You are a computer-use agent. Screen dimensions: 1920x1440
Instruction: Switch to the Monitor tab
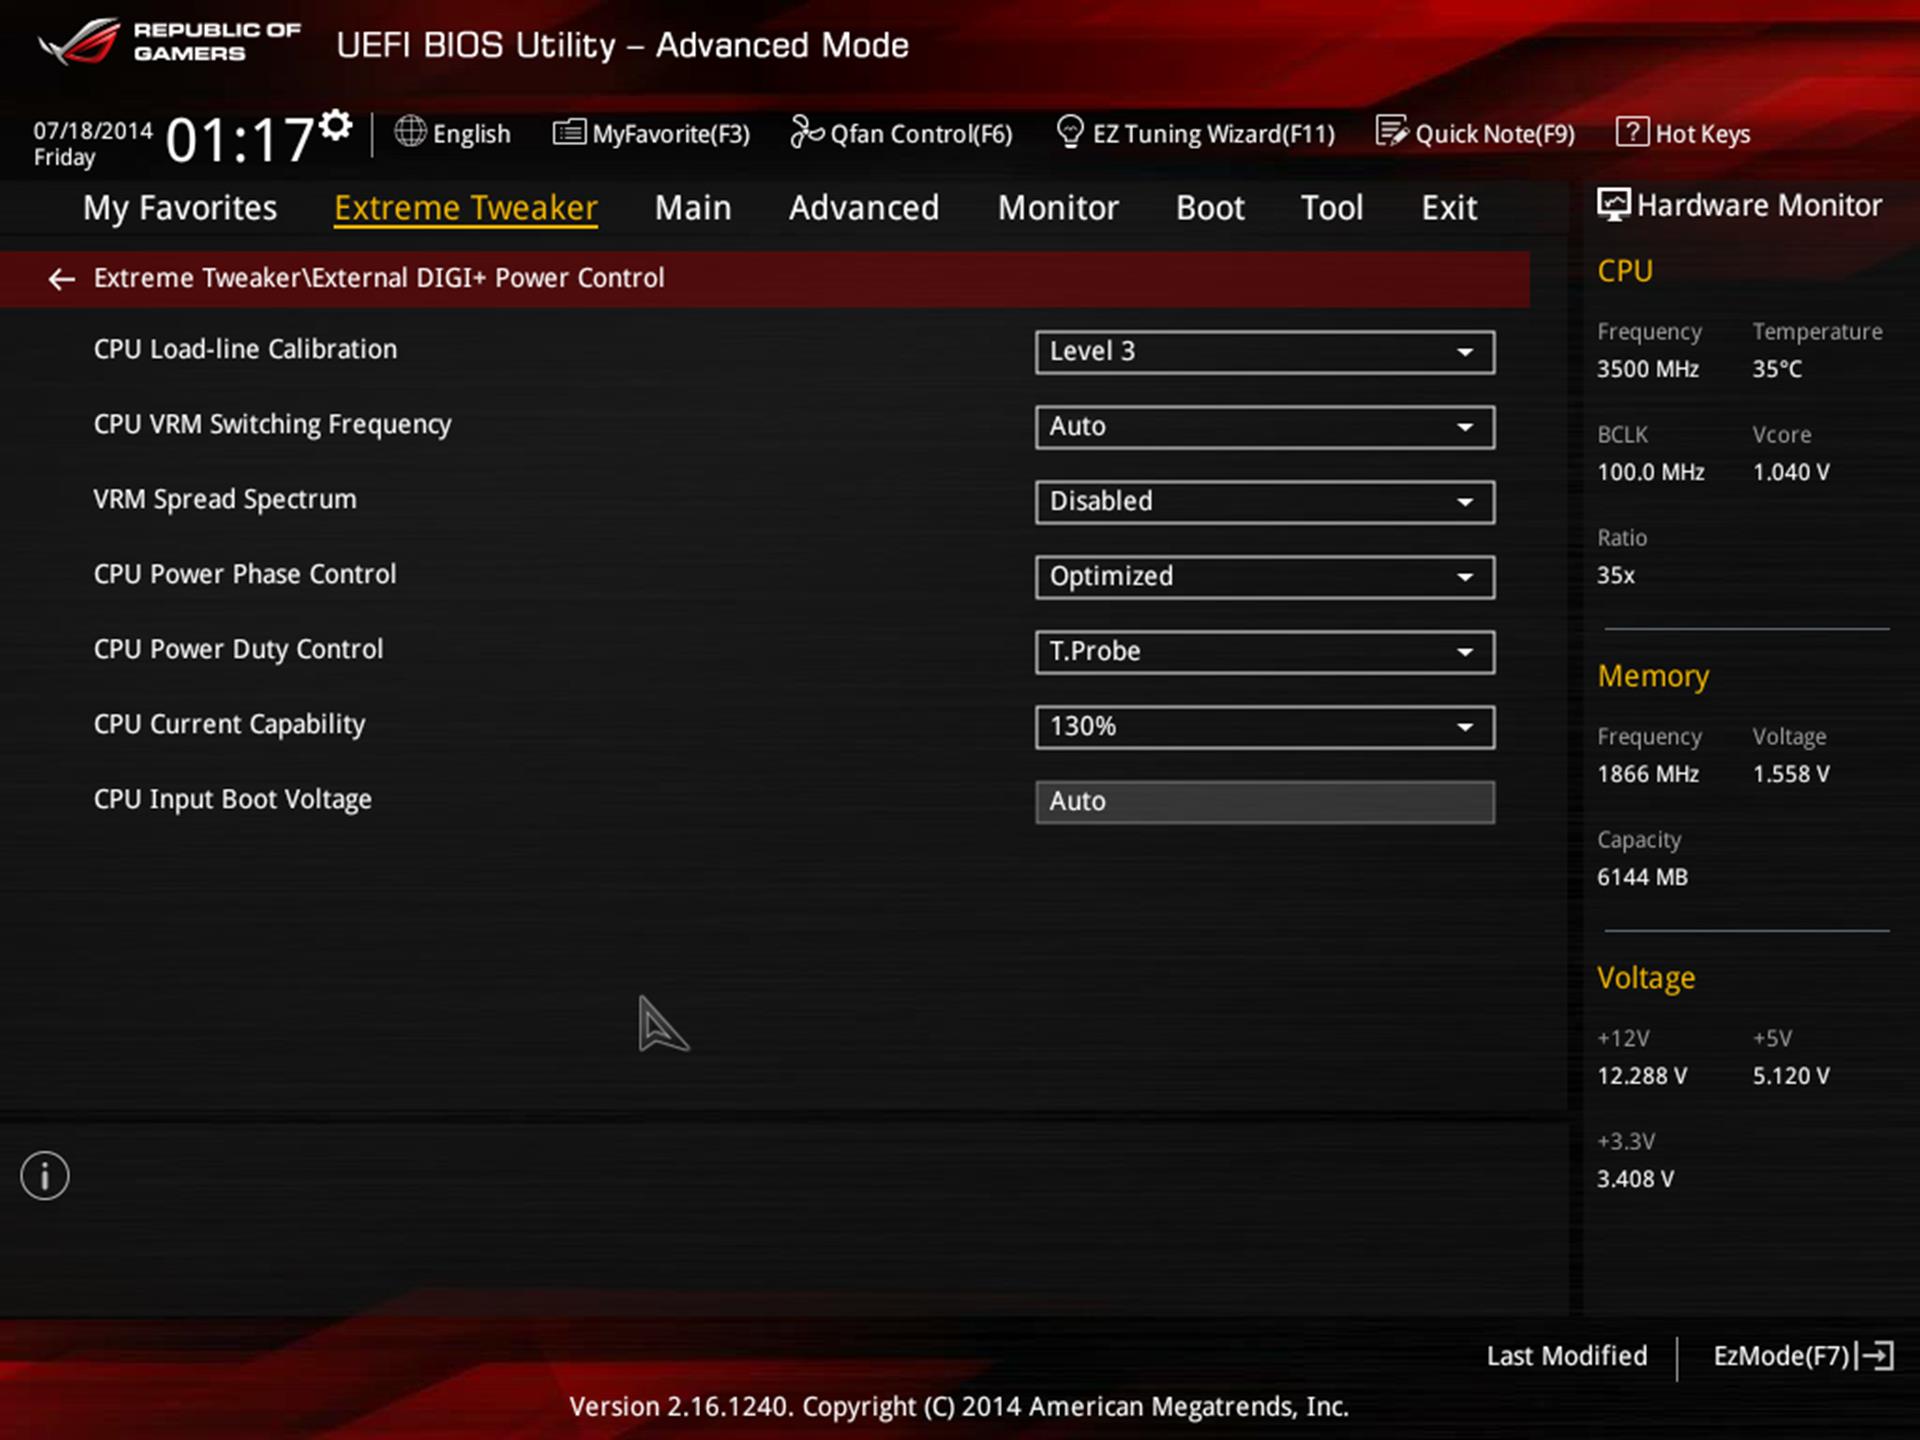tap(1057, 208)
